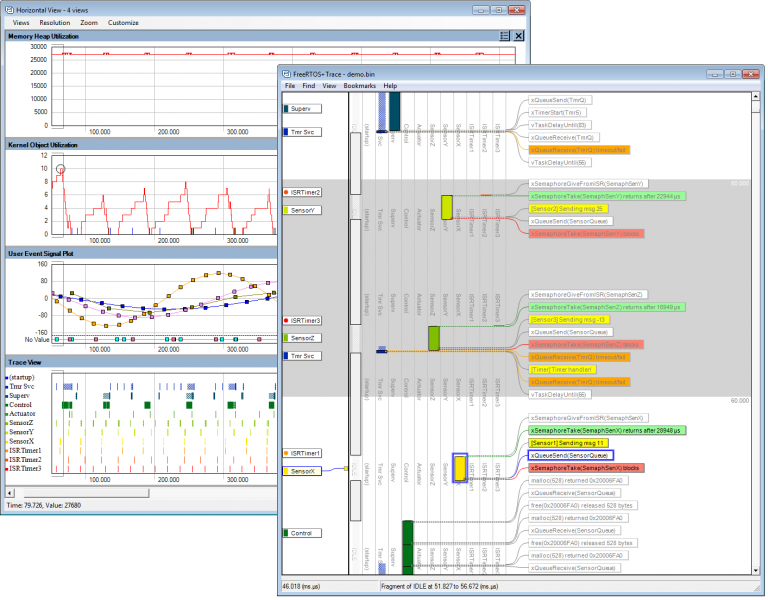Click the xQueueSend(TmrQ) event label
This screenshot has width=768, height=600.
pos(560,100)
